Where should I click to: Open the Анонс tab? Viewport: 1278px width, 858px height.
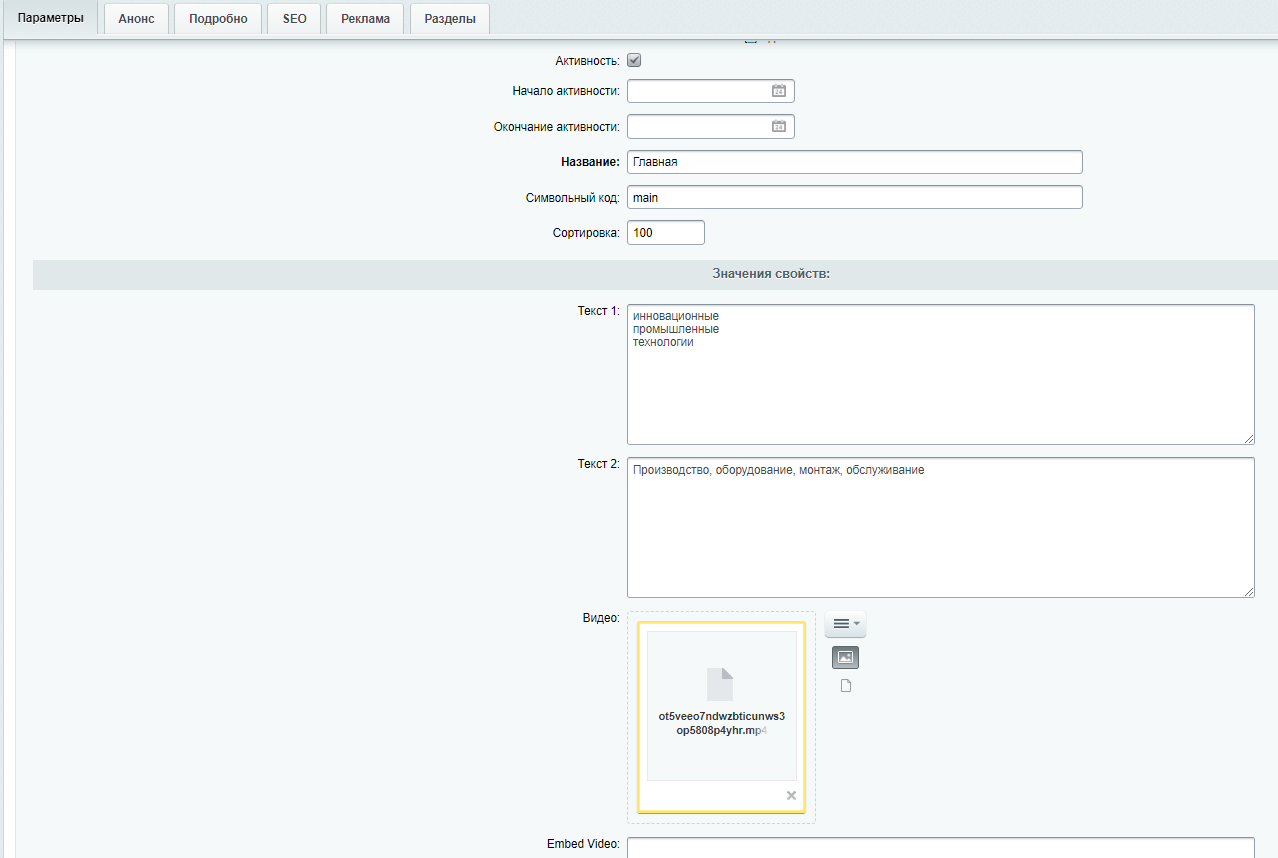[x=136, y=19]
